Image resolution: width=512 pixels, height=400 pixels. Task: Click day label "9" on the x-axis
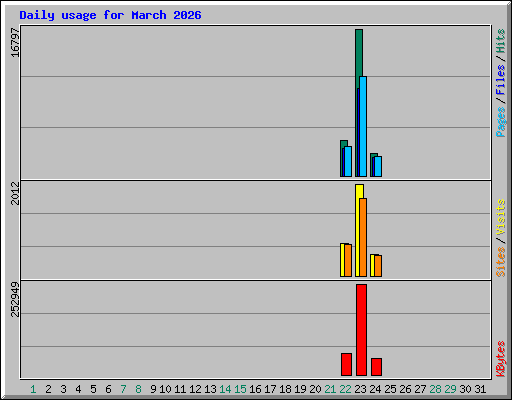click(x=153, y=389)
